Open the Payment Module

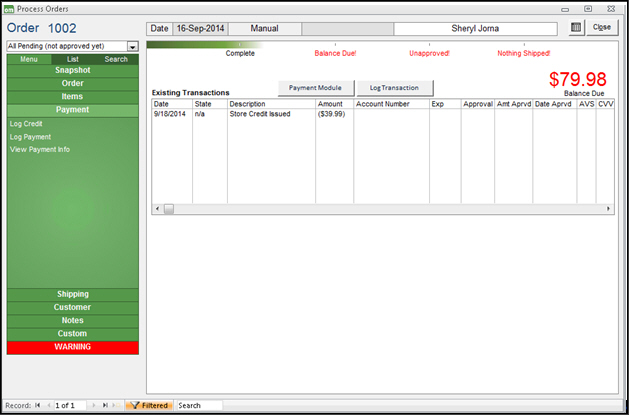[x=316, y=88]
